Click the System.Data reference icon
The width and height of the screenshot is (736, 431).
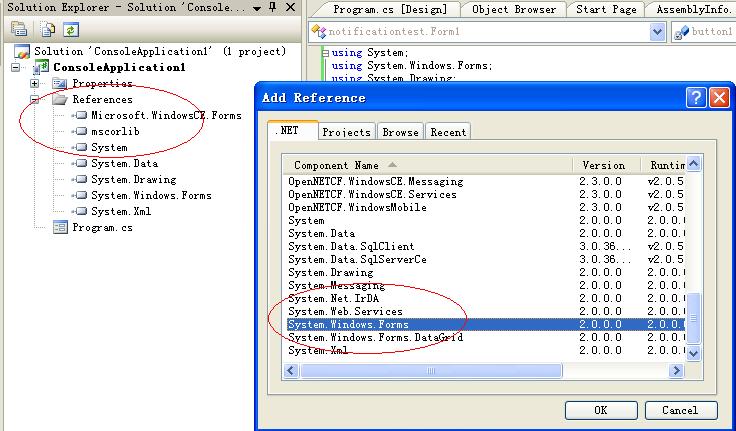coord(80,163)
